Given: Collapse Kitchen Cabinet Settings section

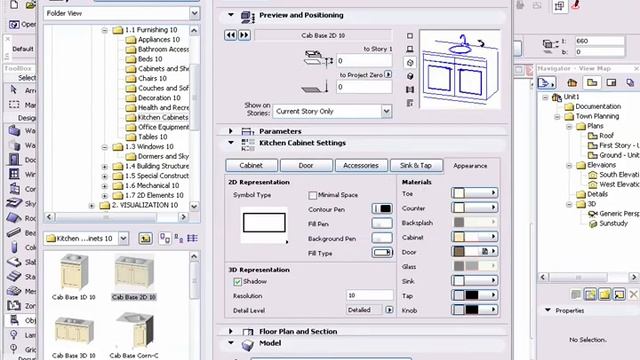Looking at the screenshot, I should [231, 143].
